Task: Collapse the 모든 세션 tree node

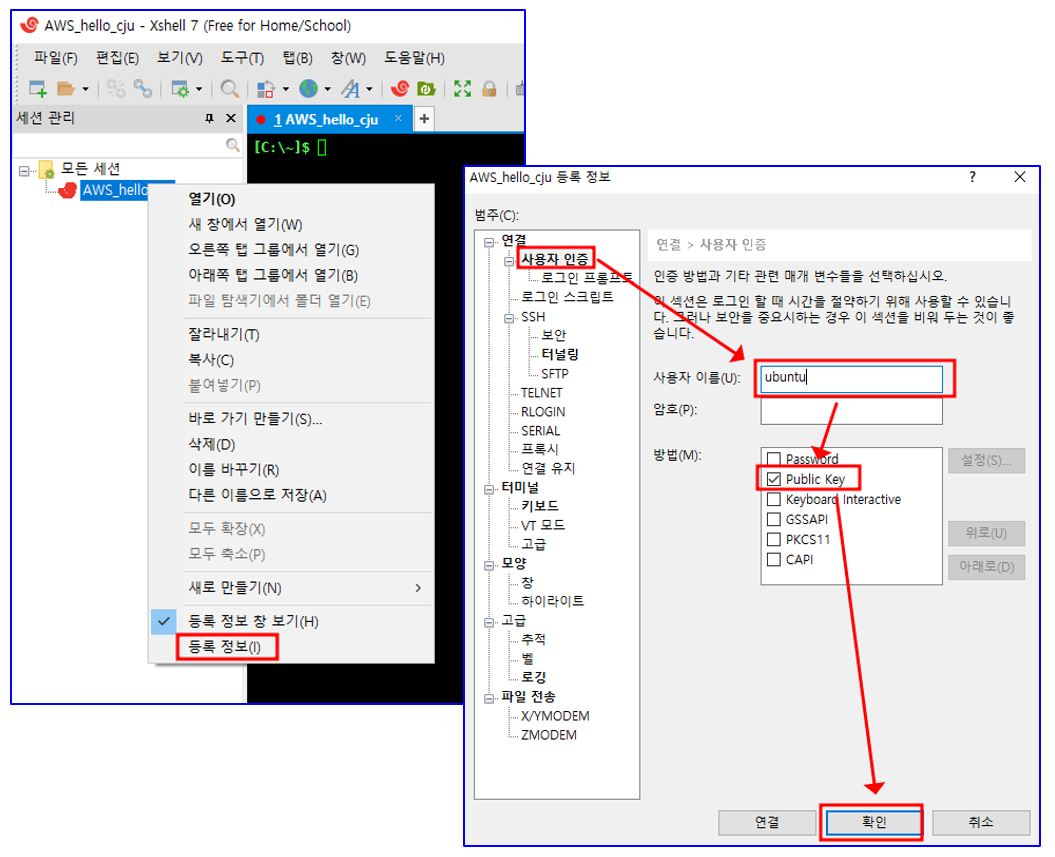Action: [x=24, y=171]
